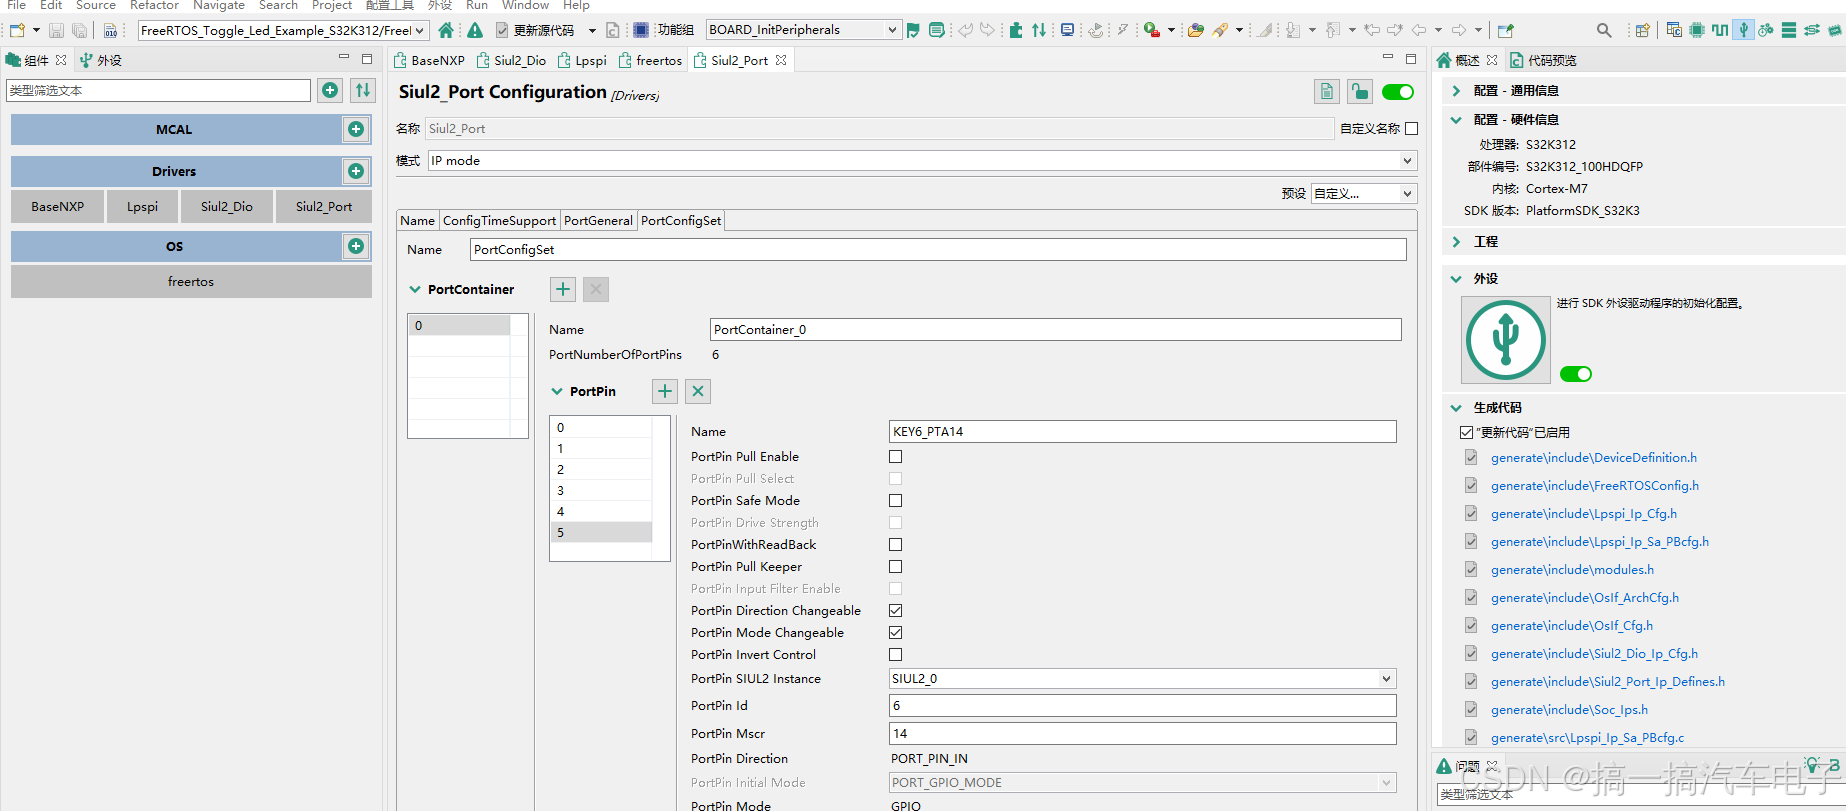Screen dimensions: 1846x811
Task: Select the freertos OS component
Action: click(191, 281)
